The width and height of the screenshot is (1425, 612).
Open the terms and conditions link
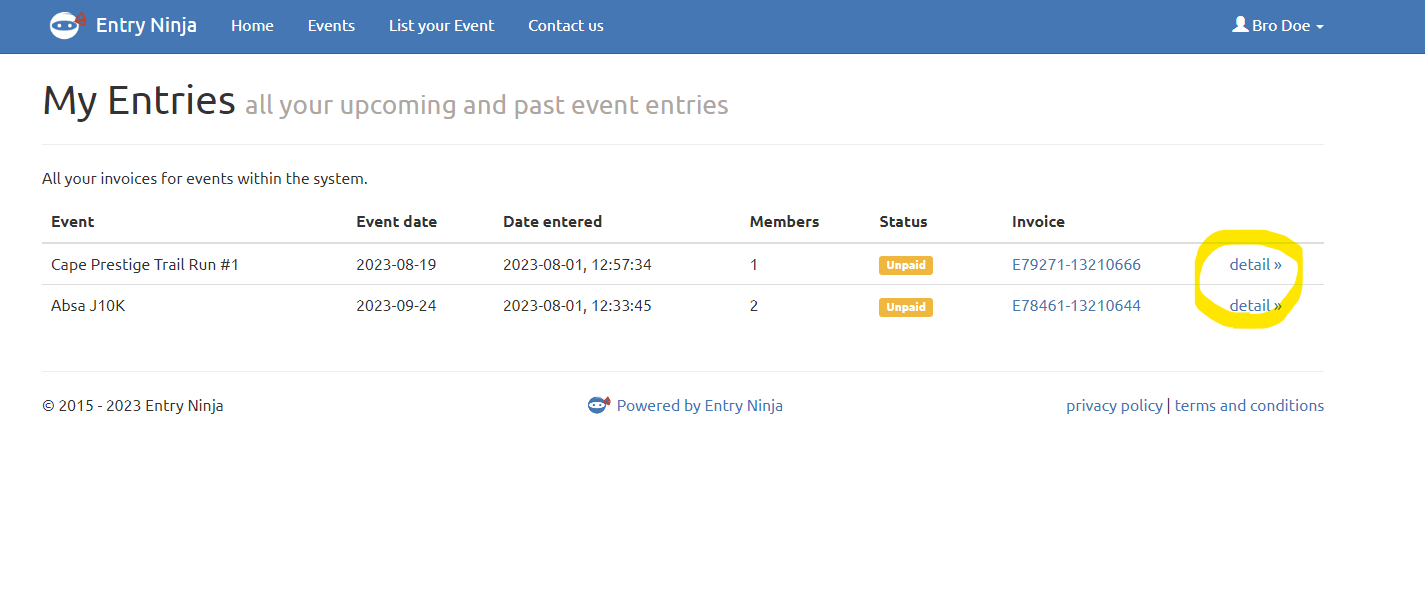1249,406
